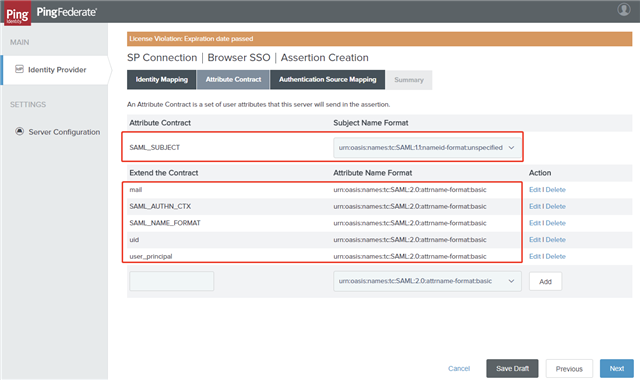
Task: Select the SAML_NAME_FORMAT attribute name
Action: [x=165, y=223]
